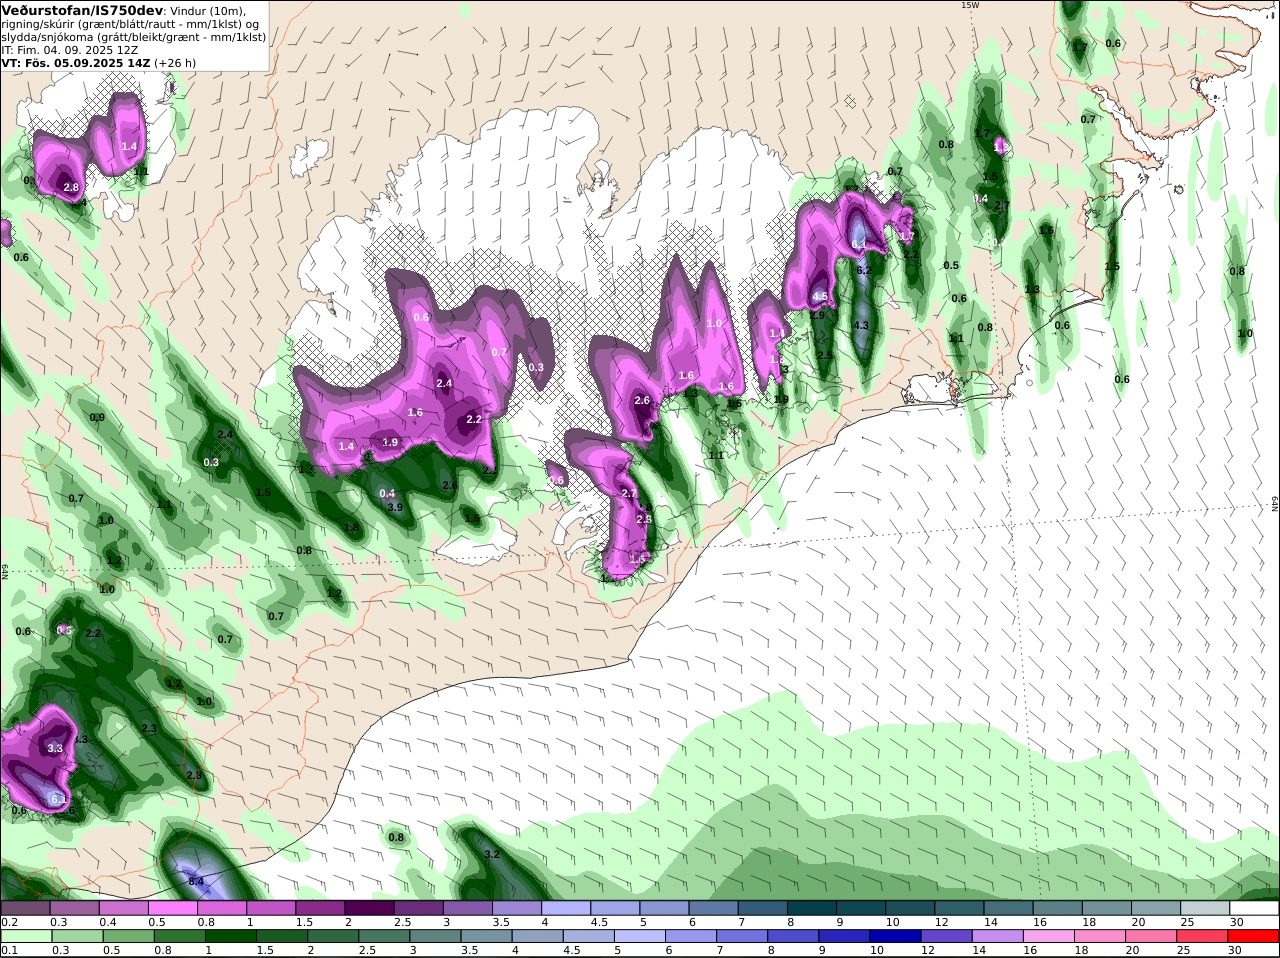
Task: Click the '(+26 h)' forecast offset text
Action: coord(175,63)
